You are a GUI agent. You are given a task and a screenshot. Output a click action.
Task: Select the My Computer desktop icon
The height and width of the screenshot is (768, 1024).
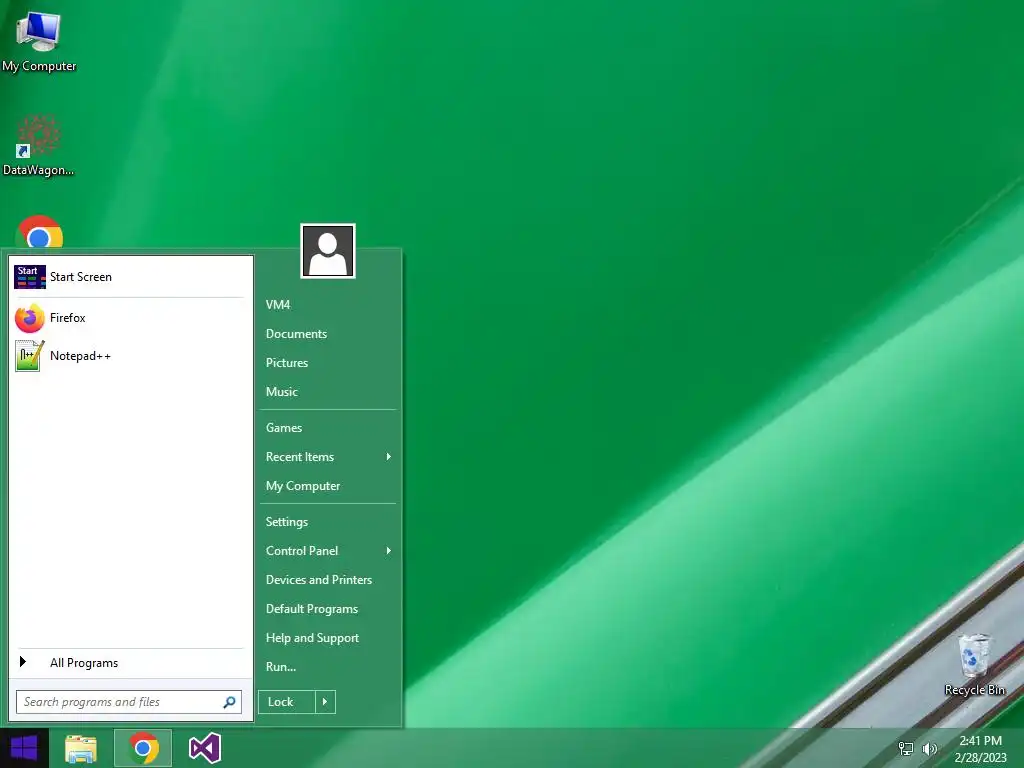click(39, 42)
